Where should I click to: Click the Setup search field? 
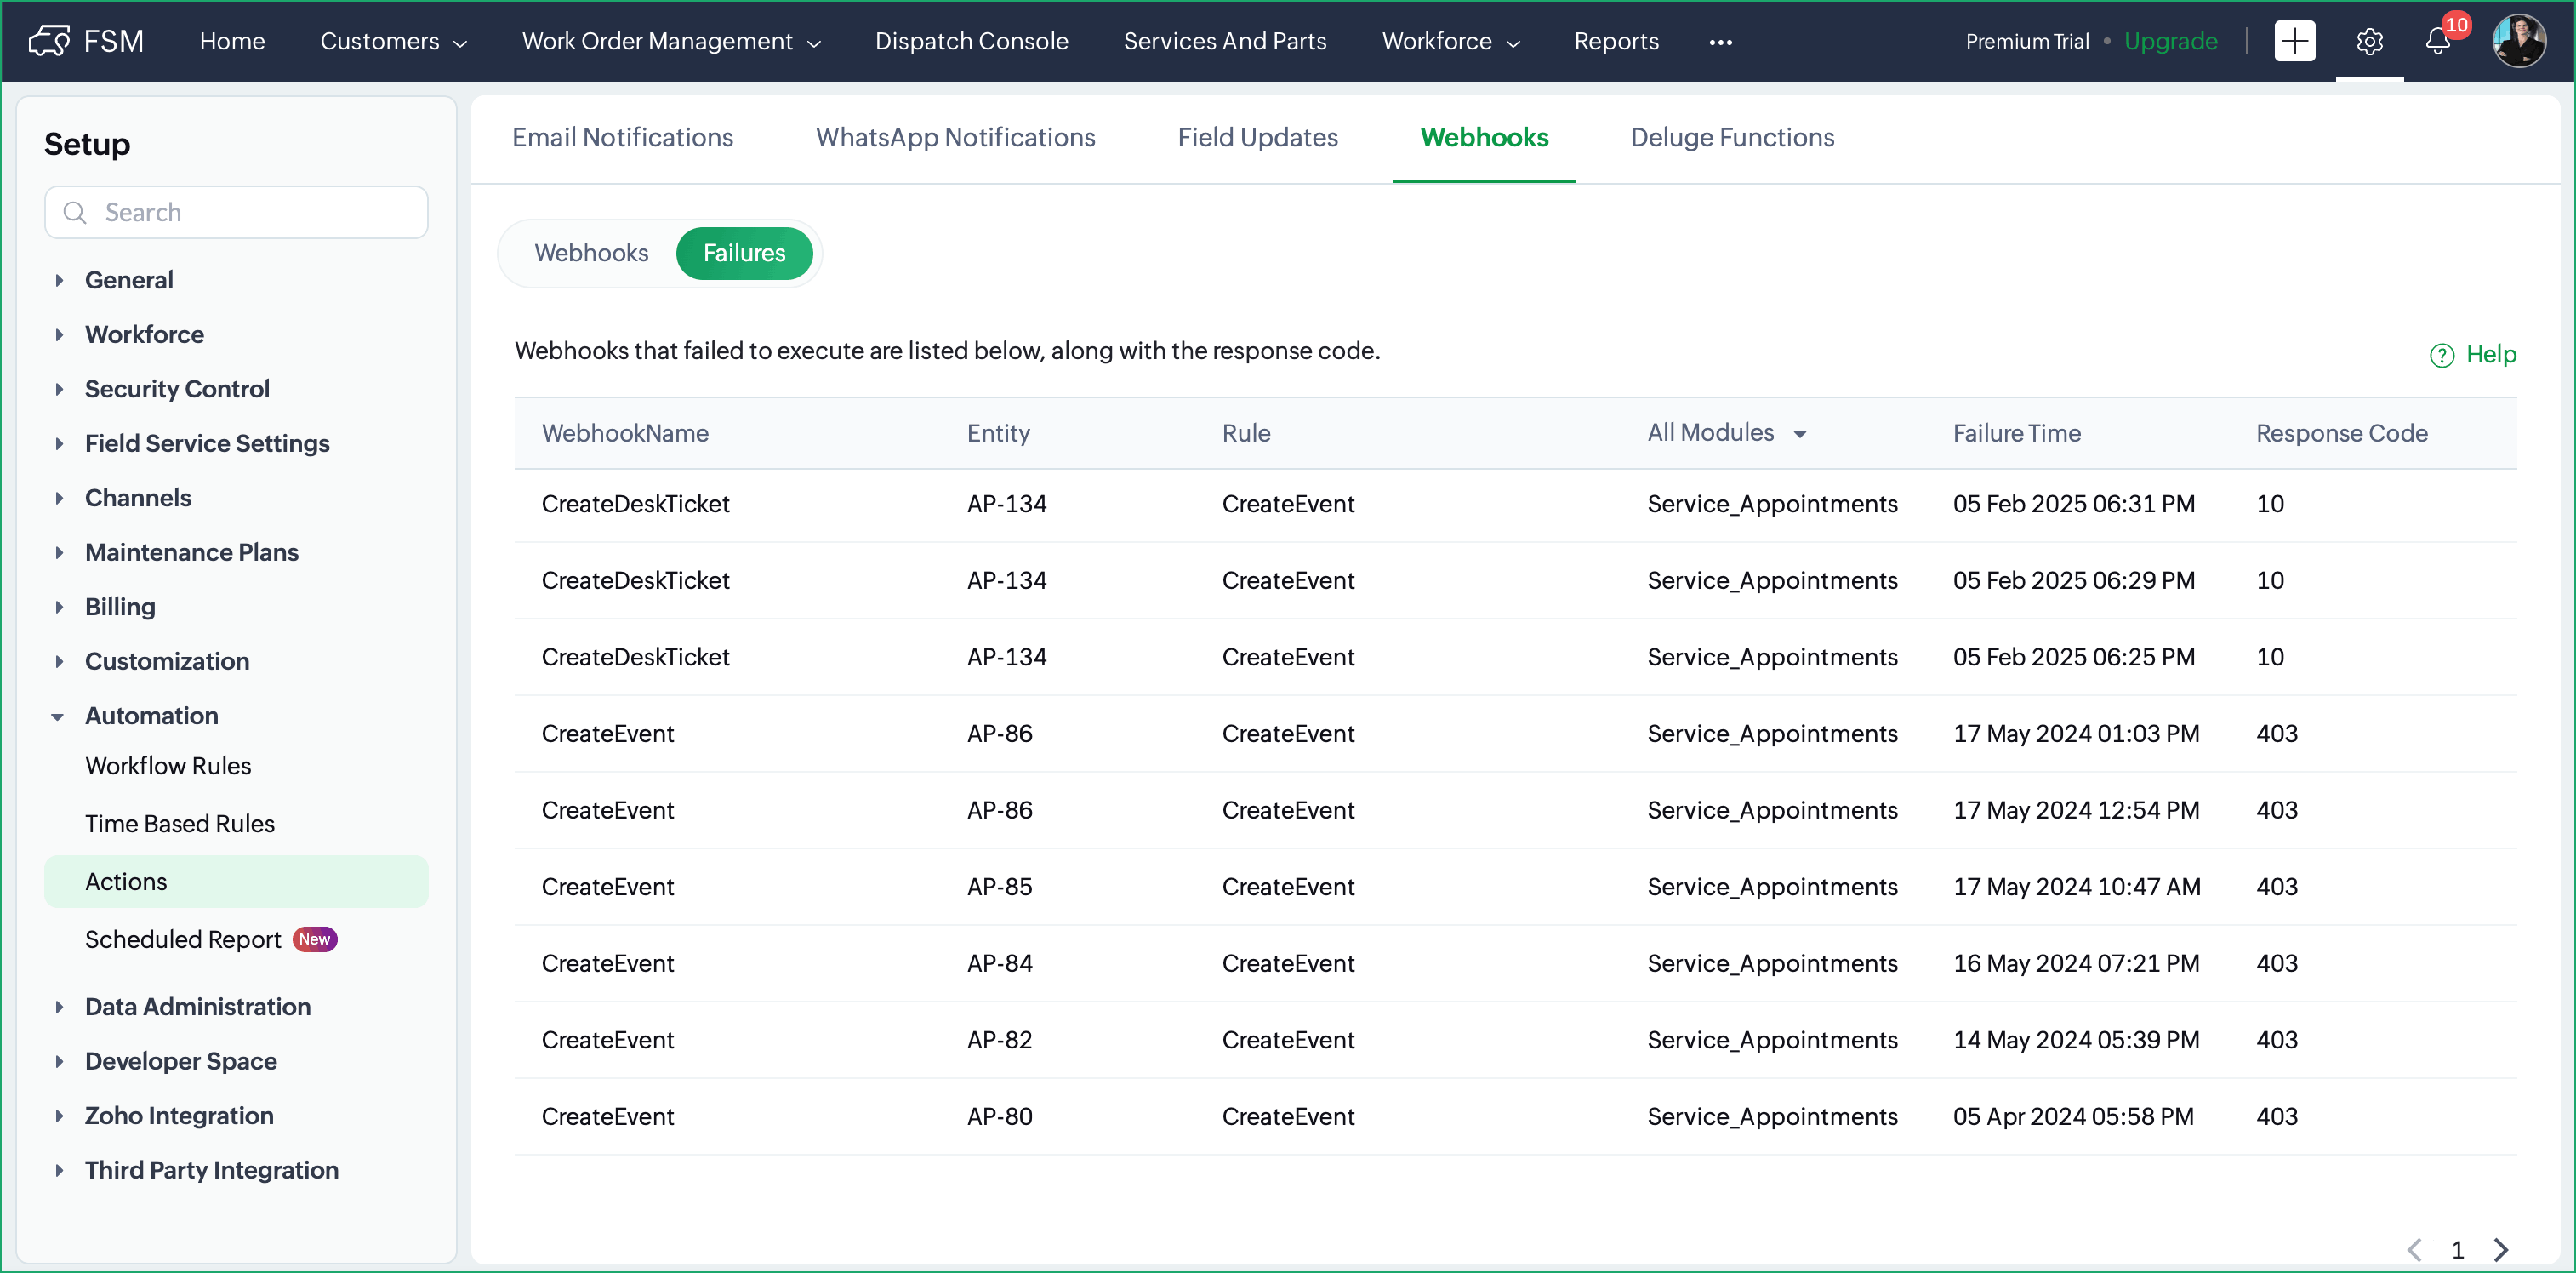pyautogui.click(x=237, y=212)
